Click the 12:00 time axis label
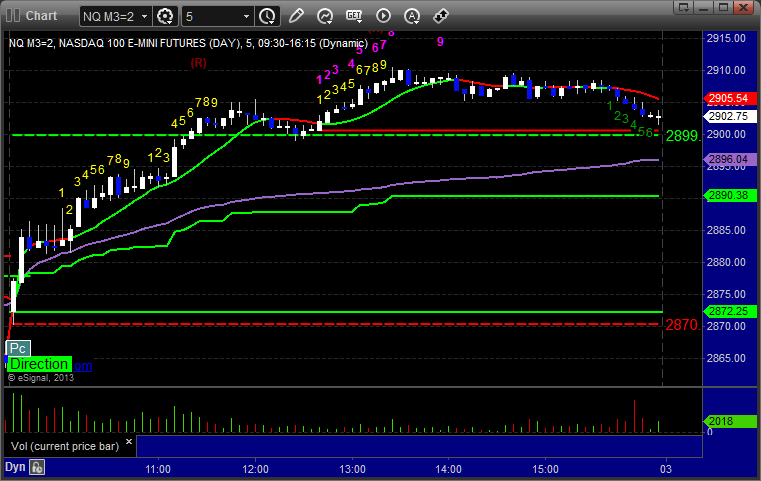The image size is (761, 481). [255, 469]
